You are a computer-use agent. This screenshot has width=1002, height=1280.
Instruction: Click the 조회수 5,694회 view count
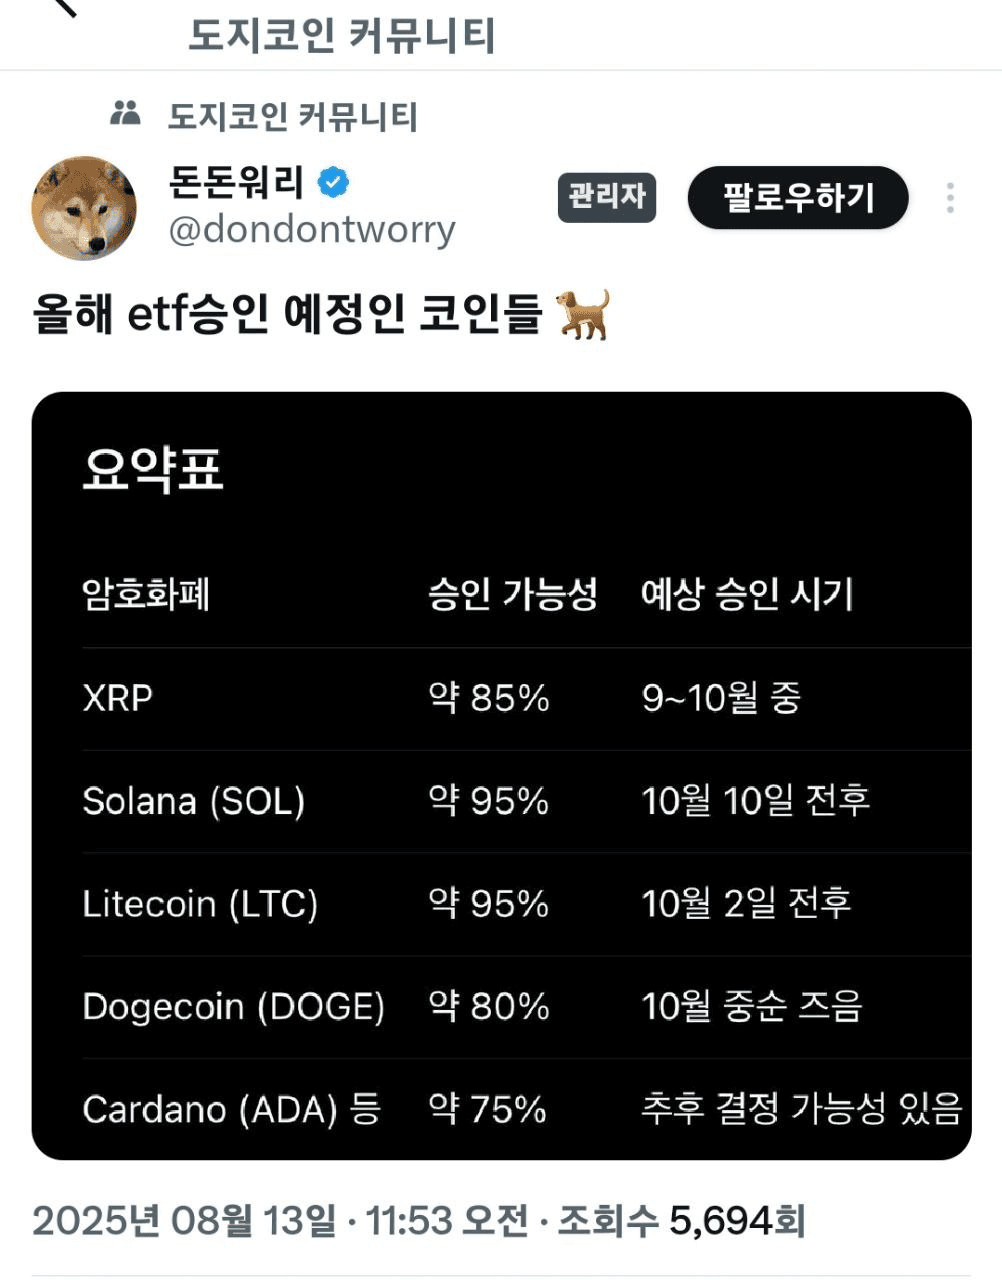681,1221
